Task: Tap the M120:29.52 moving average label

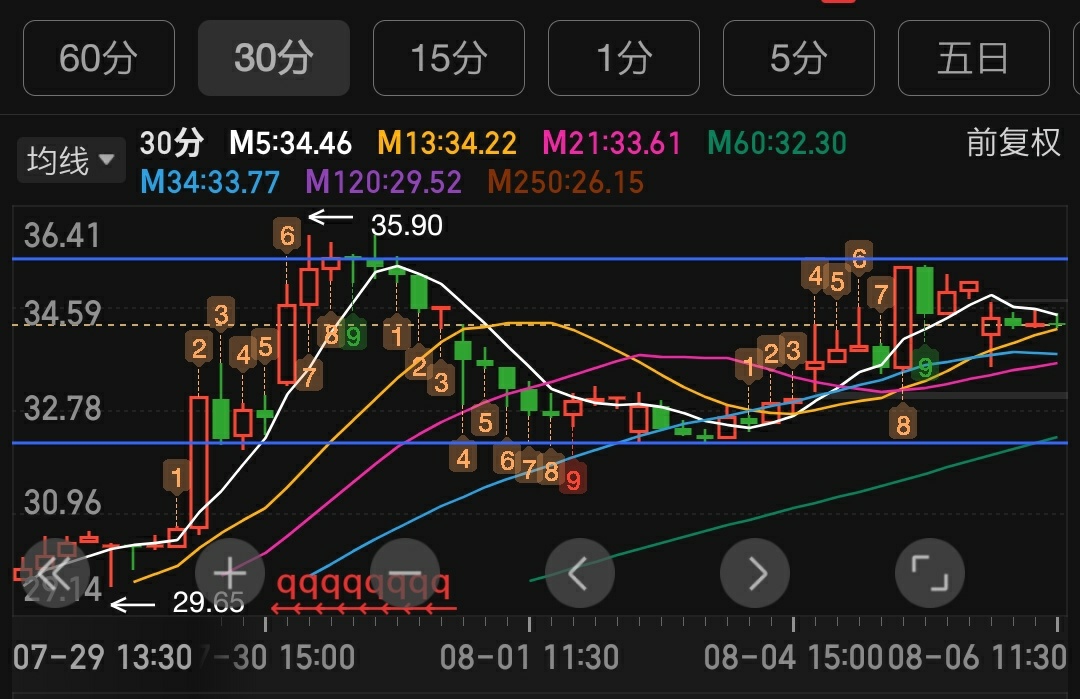Action: 384,182
